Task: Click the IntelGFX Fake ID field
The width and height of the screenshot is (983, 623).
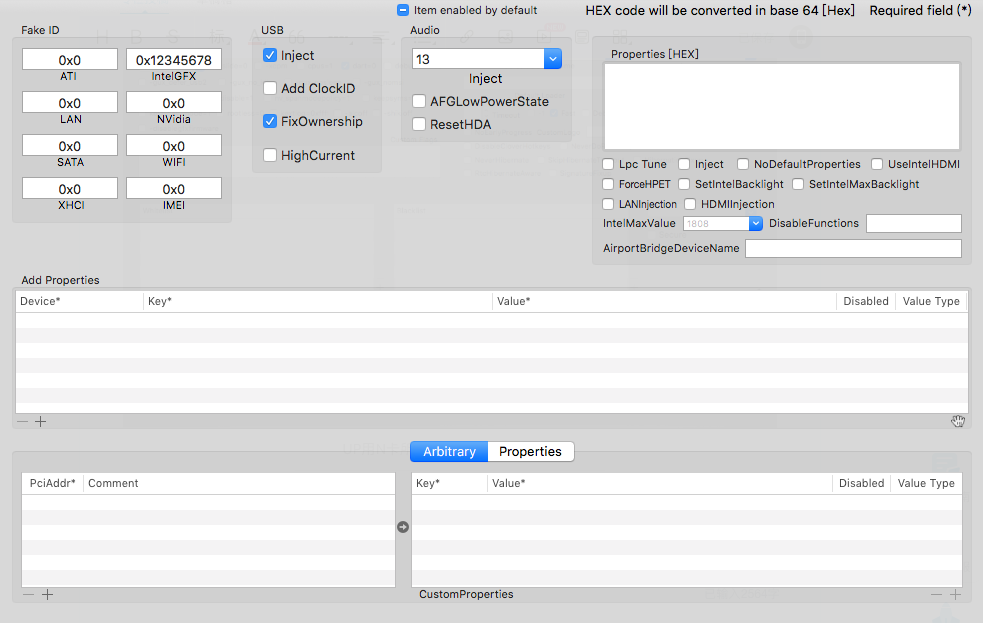Action: (x=174, y=60)
